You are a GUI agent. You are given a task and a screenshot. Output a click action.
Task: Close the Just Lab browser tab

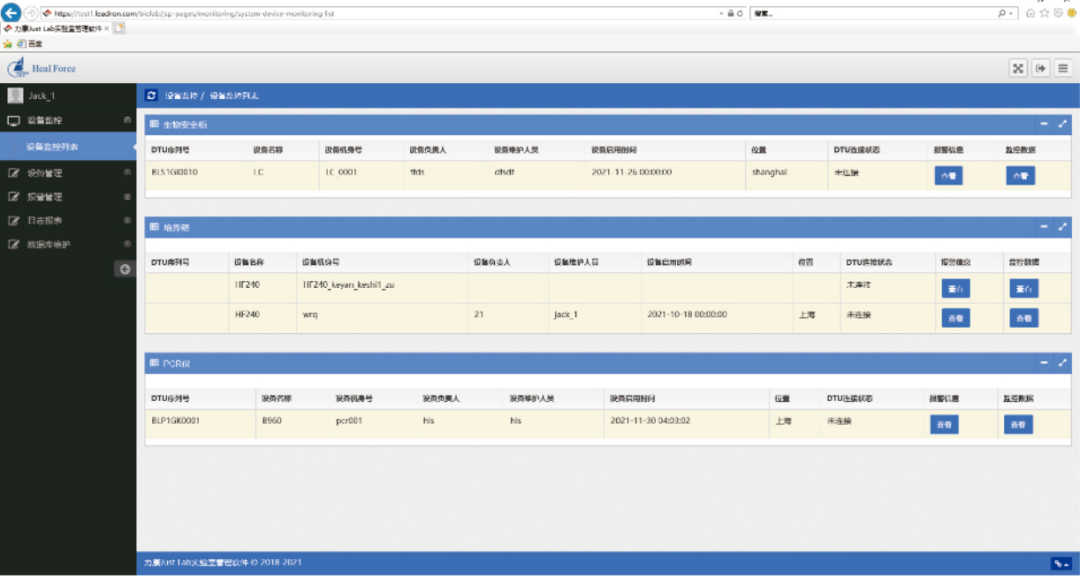click(x=107, y=29)
